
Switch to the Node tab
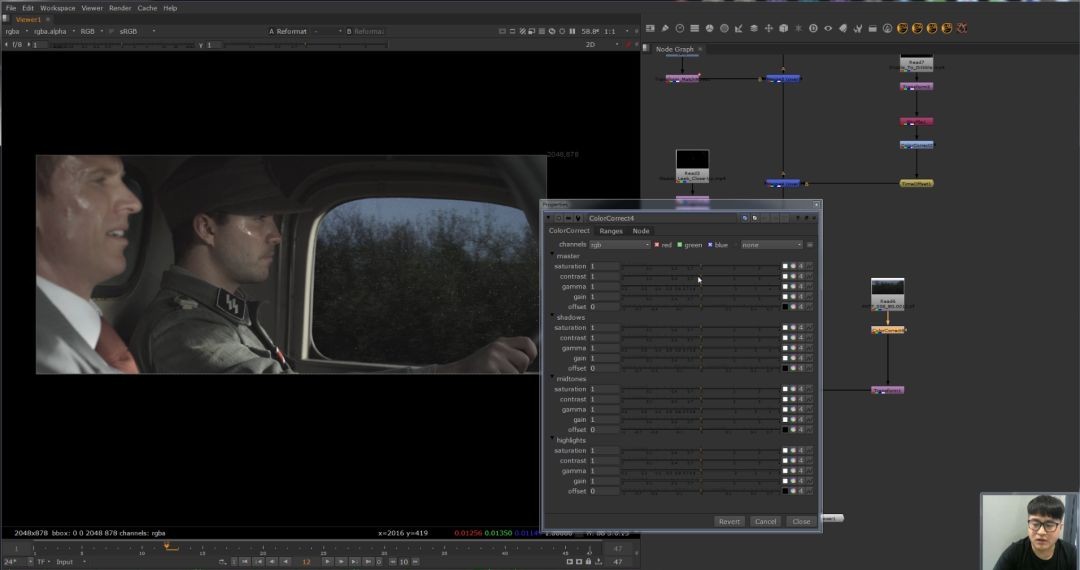641,231
